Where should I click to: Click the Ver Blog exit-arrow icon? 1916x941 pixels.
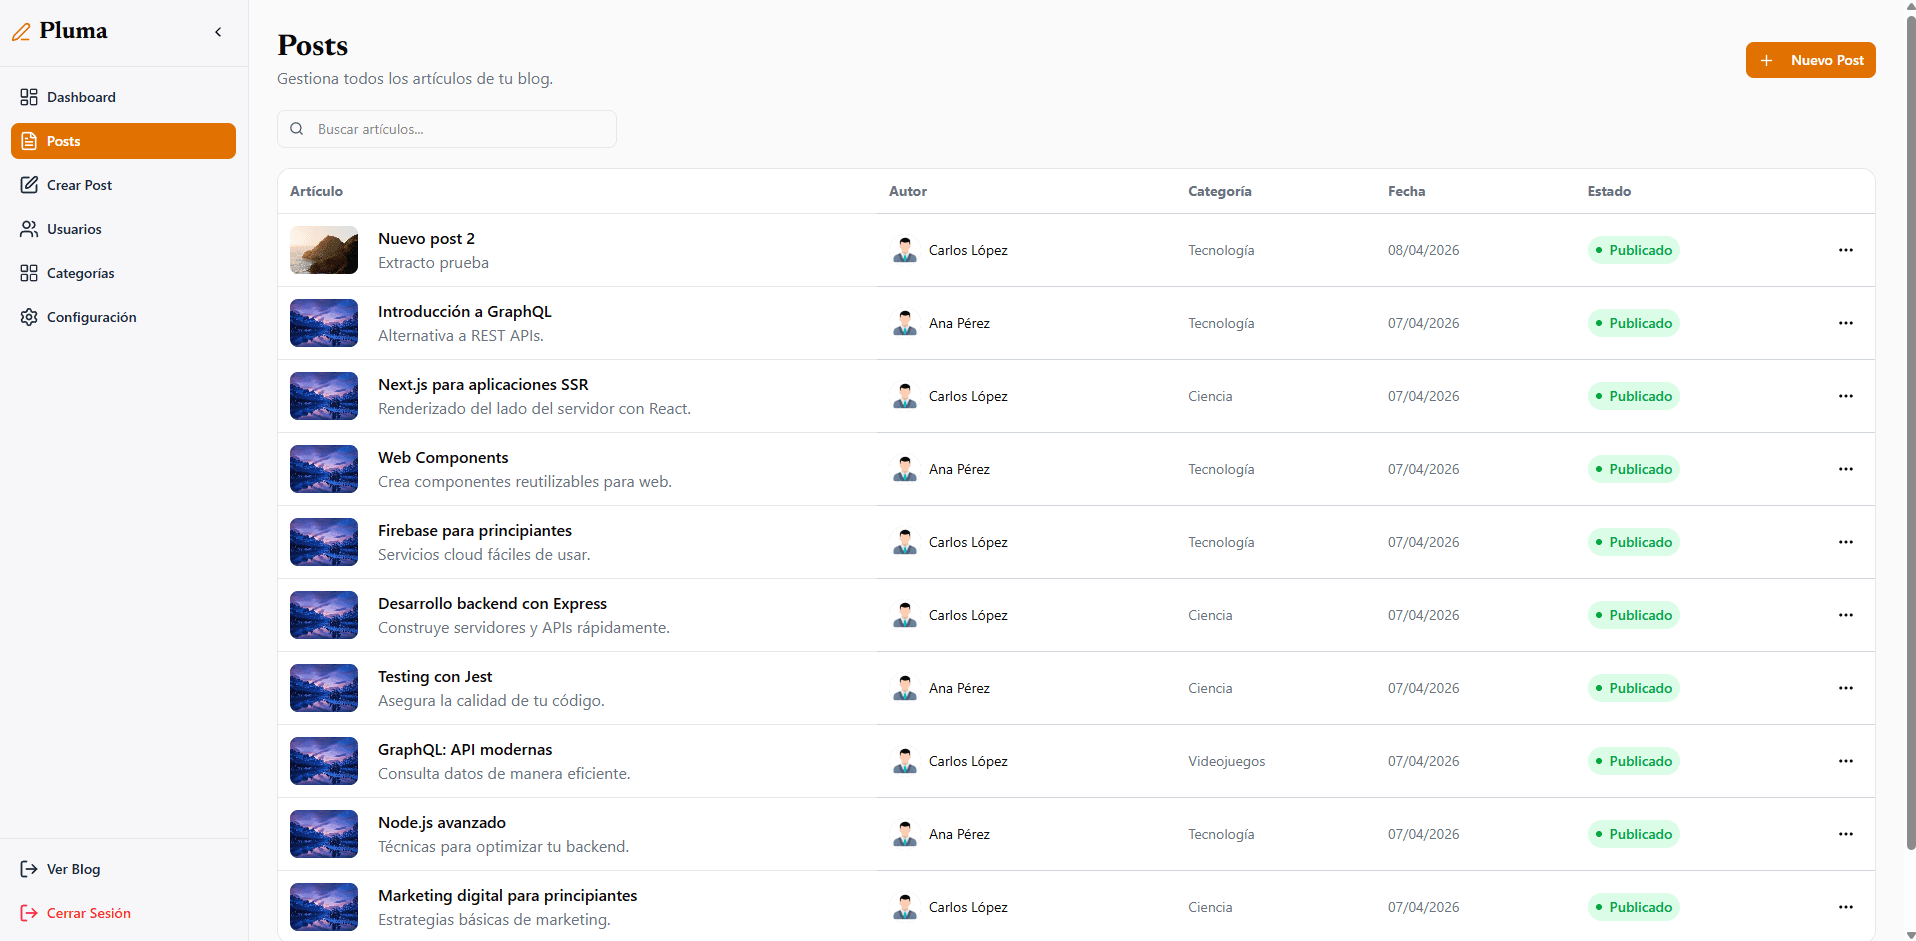(29, 869)
